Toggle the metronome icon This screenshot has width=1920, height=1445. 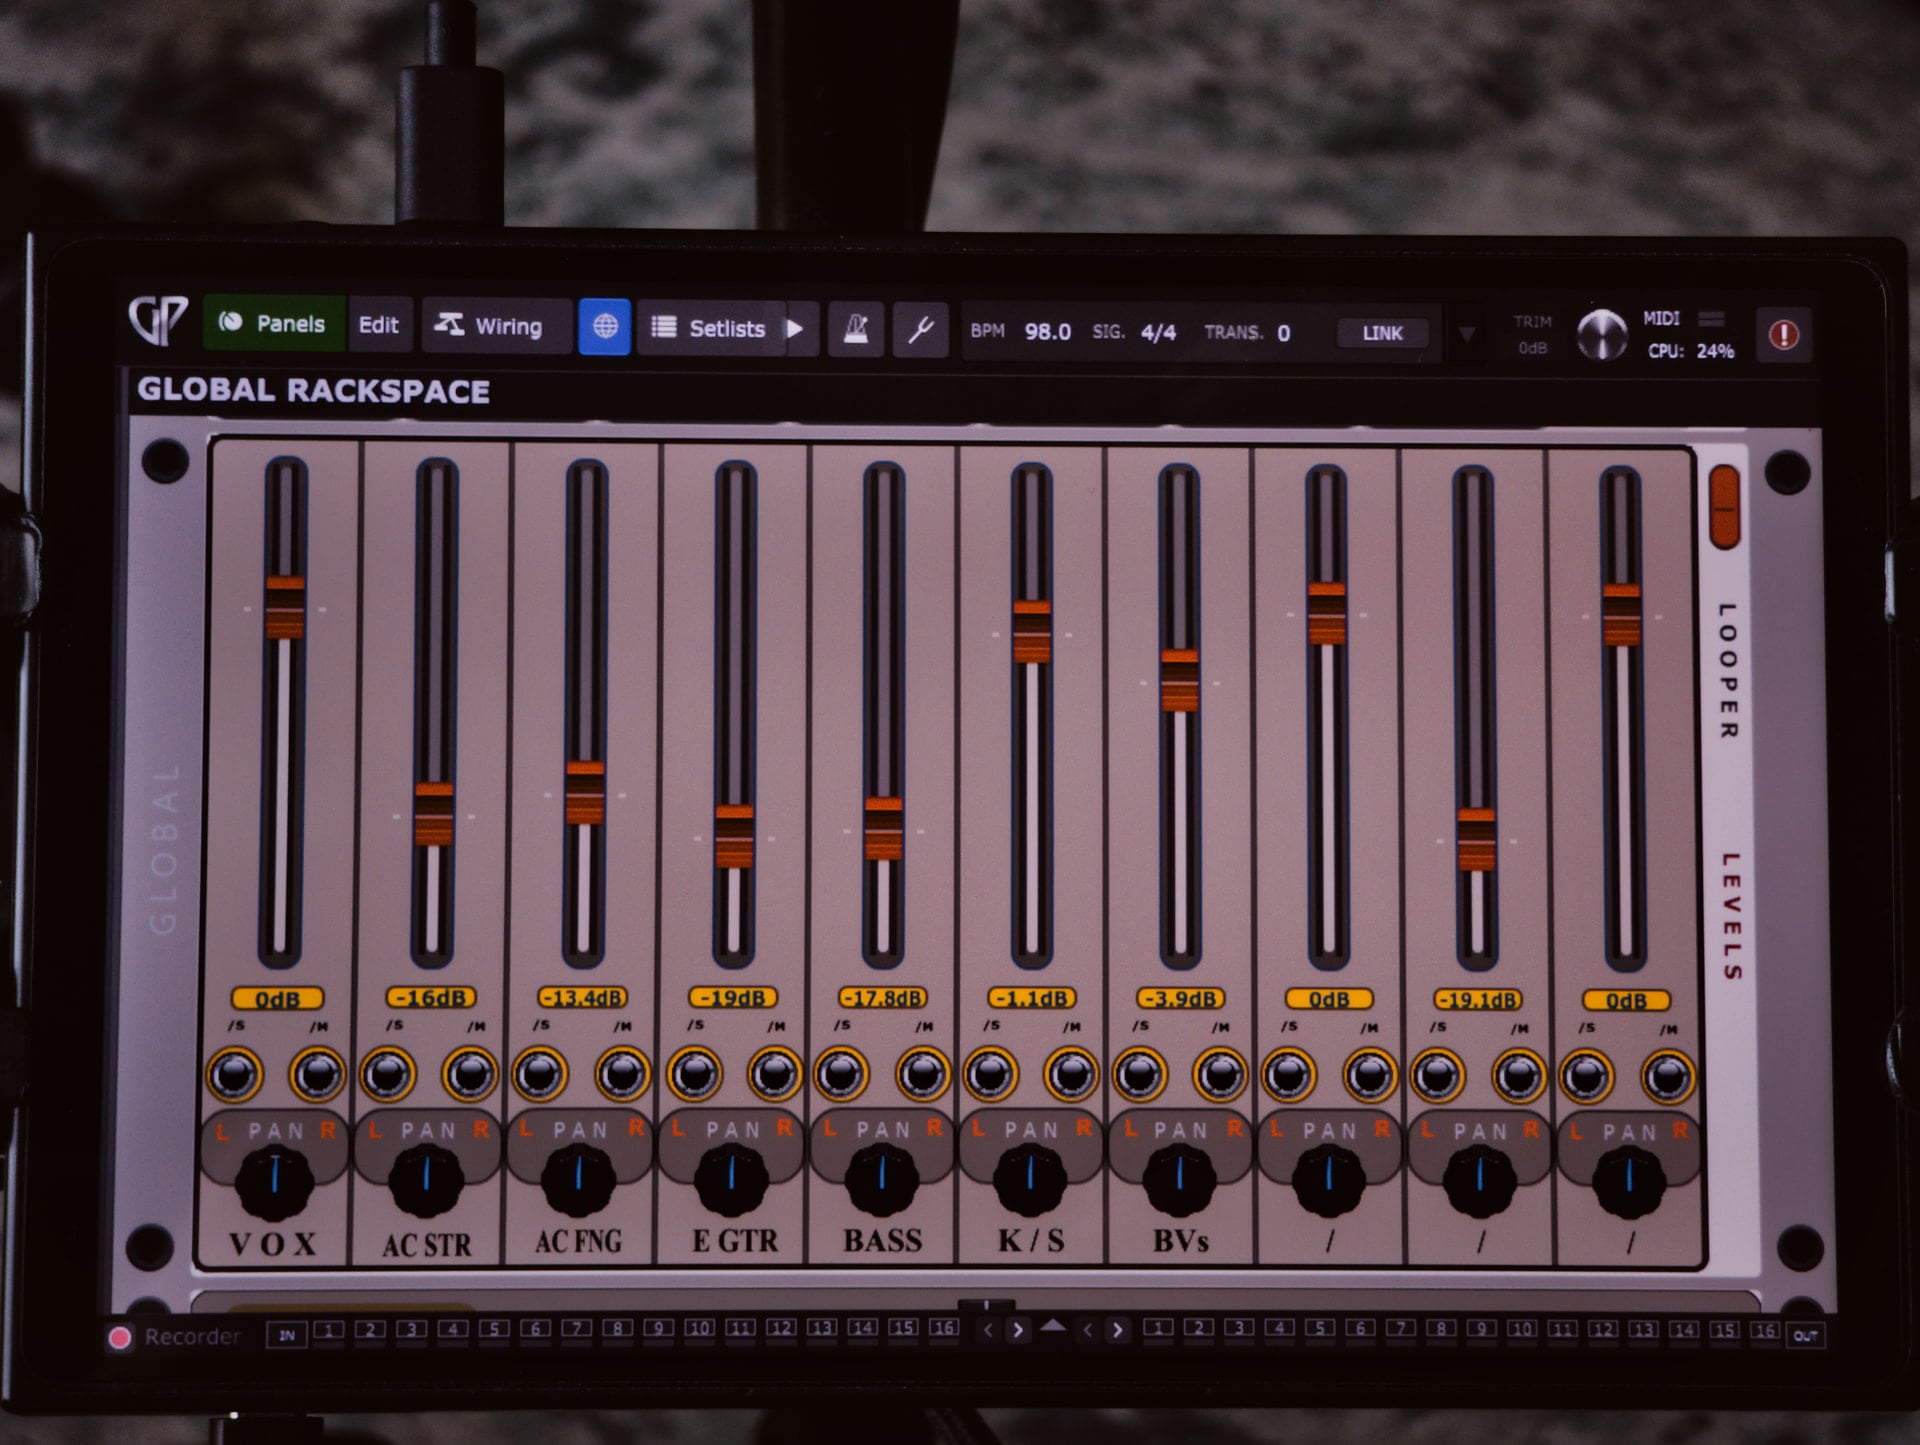856,328
